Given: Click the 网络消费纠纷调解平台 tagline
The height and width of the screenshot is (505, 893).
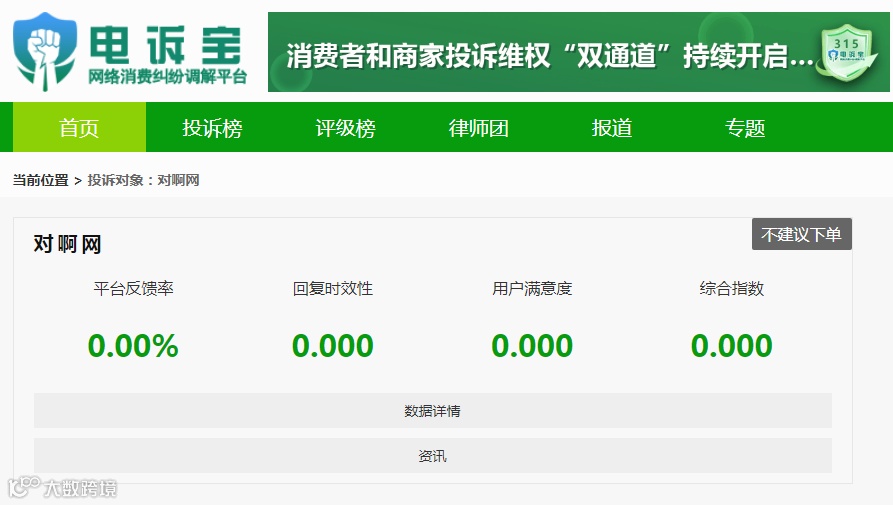Looking at the screenshot, I should [167, 76].
